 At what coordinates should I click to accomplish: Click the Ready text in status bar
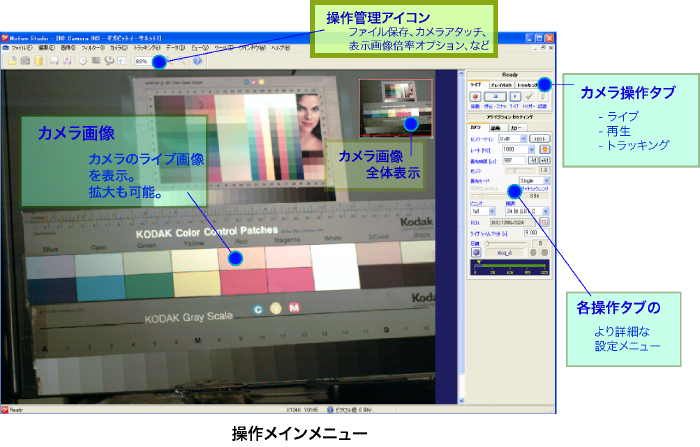coord(16,409)
